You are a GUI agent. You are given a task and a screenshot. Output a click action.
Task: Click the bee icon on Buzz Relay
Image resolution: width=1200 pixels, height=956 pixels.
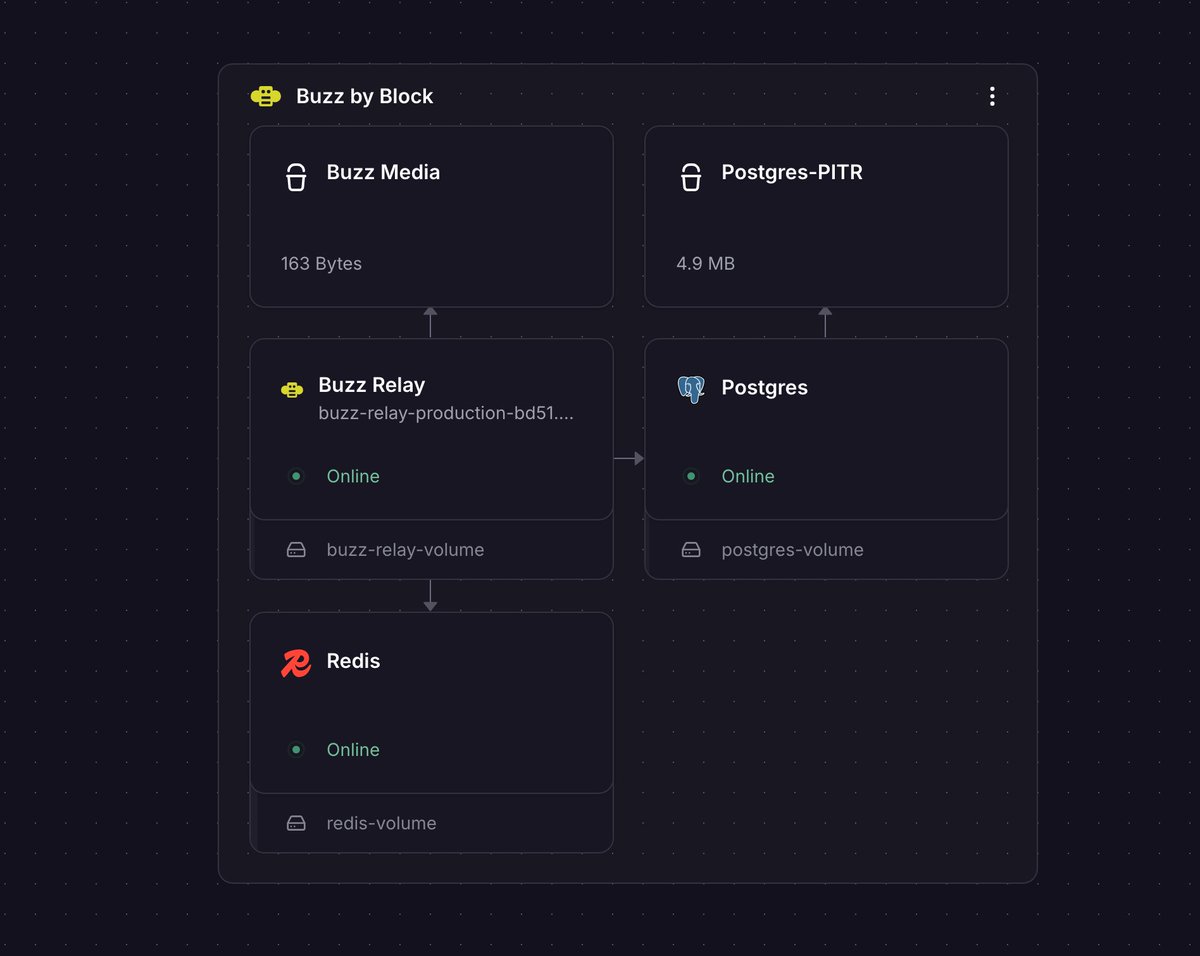pyautogui.click(x=292, y=391)
